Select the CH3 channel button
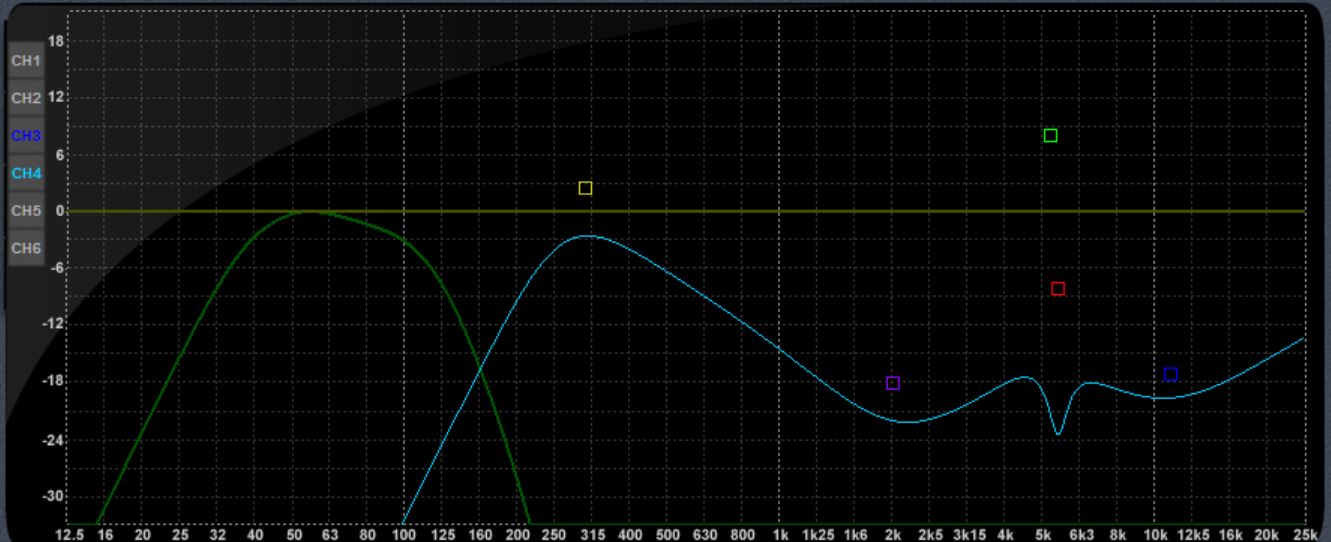This screenshot has height=542, width=1331. (26, 135)
